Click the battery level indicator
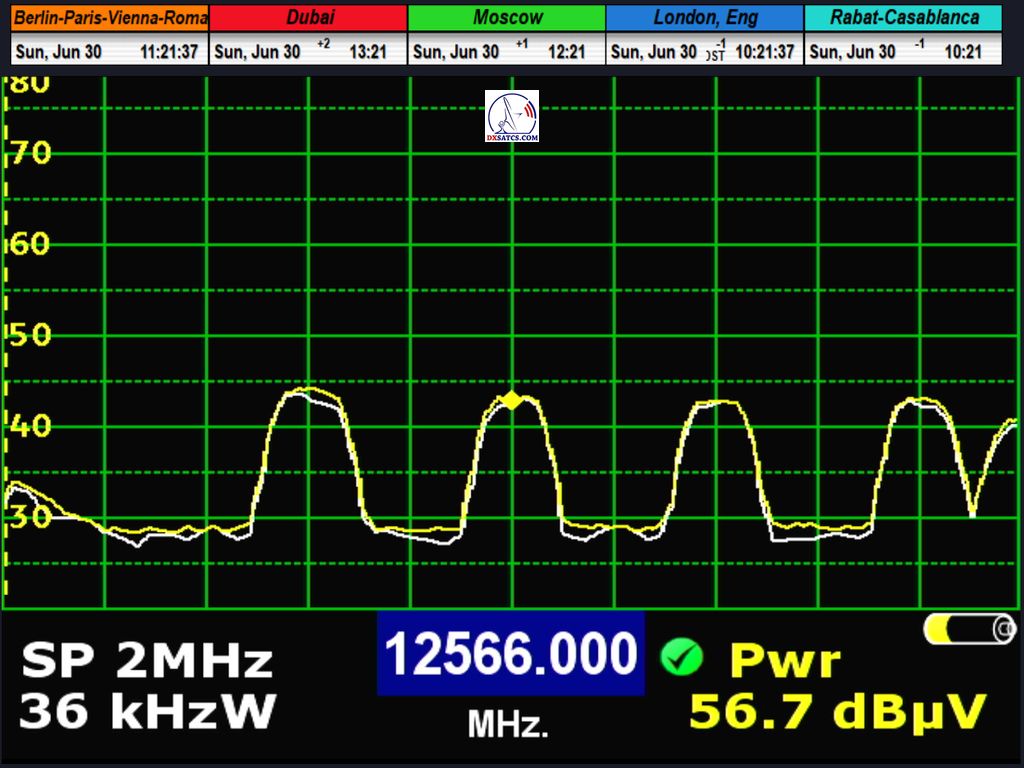 [x=969, y=629]
